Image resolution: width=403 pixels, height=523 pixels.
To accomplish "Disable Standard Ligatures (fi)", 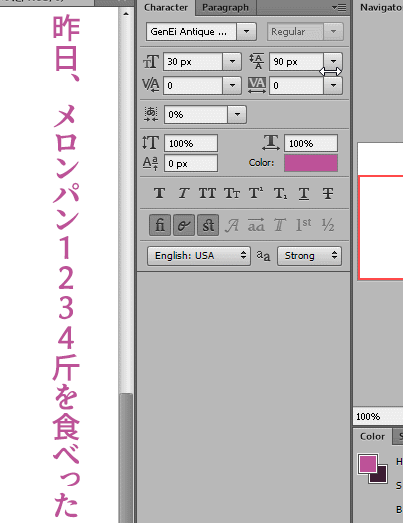I will point(160,225).
